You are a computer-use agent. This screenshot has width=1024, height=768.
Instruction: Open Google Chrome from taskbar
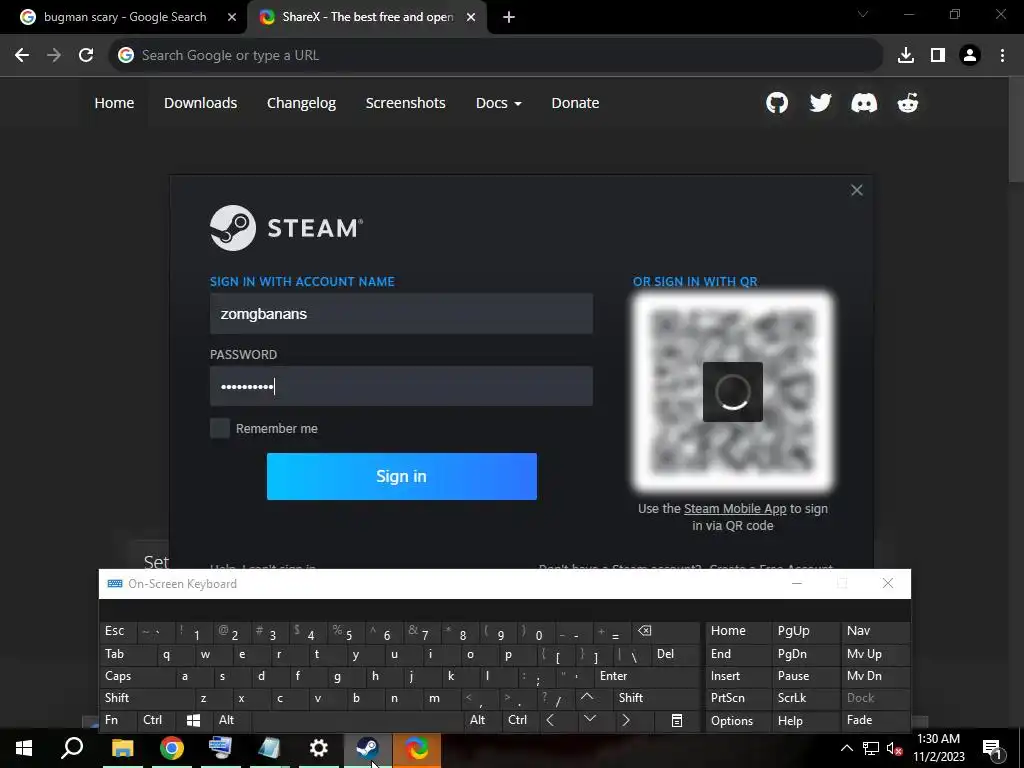pyautogui.click(x=172, y=748)
